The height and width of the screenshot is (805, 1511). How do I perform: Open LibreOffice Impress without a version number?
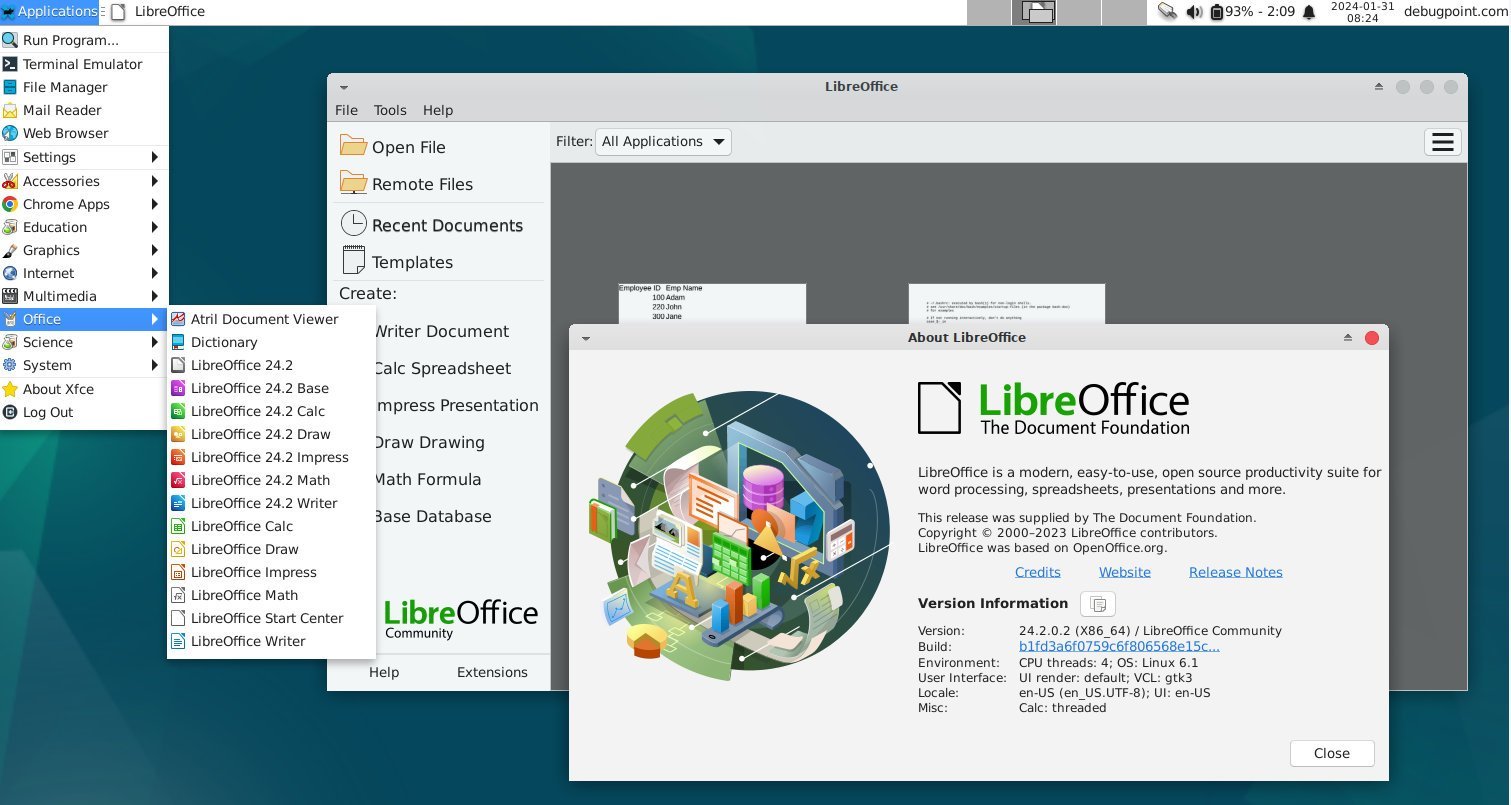coord(271,572)
